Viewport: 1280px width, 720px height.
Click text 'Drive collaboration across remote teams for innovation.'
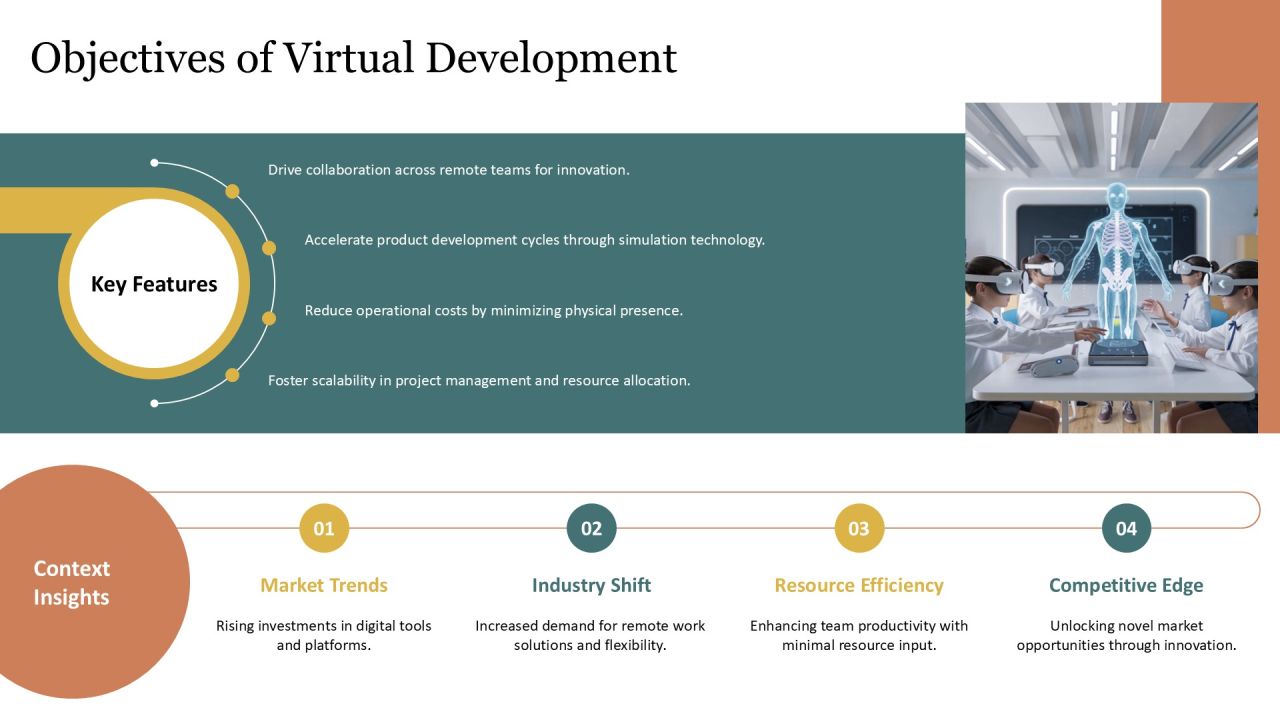coord(449,170)
